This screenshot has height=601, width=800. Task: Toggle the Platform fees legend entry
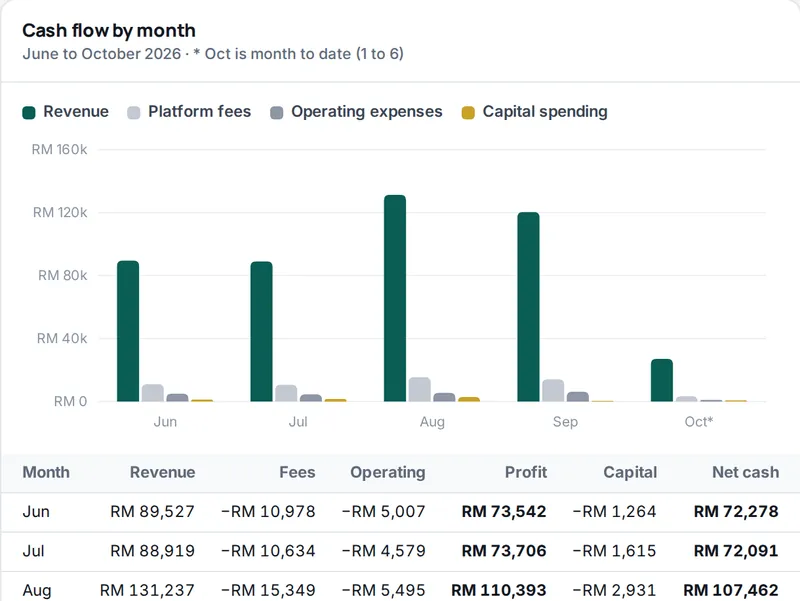[x=189, y=112]
